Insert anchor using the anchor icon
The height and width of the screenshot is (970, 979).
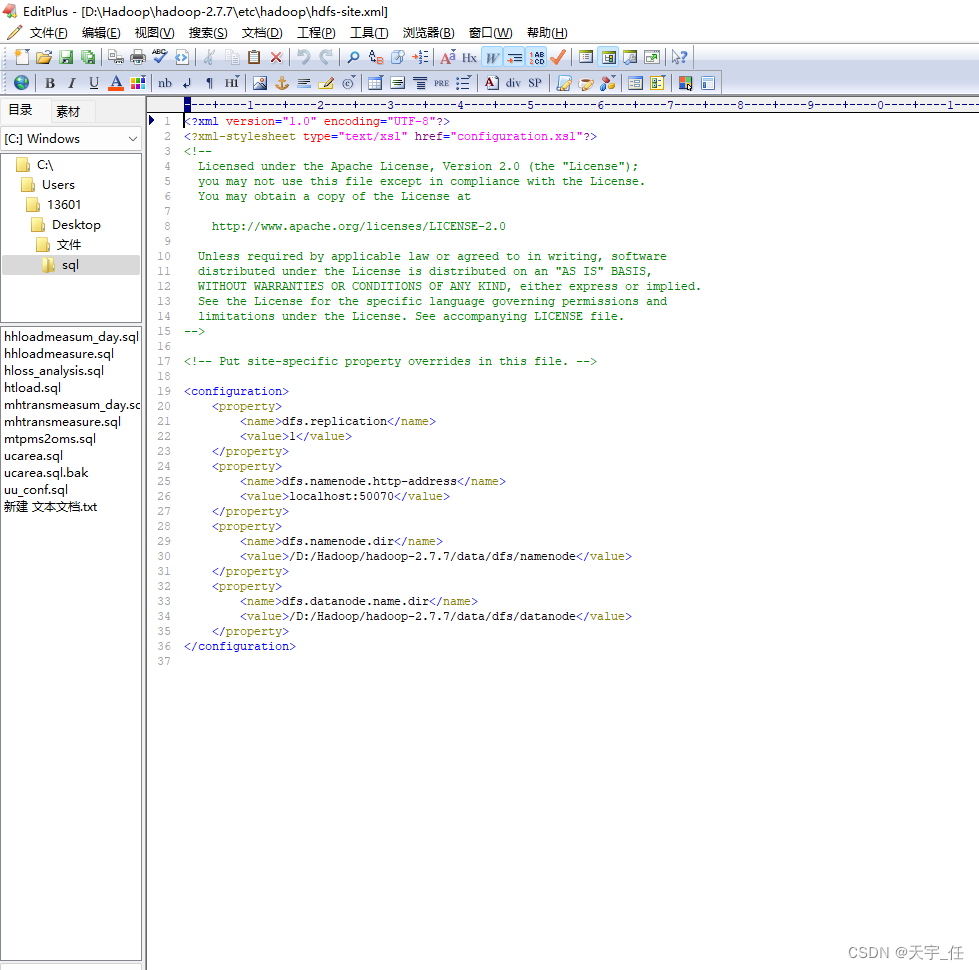(282, 83)
